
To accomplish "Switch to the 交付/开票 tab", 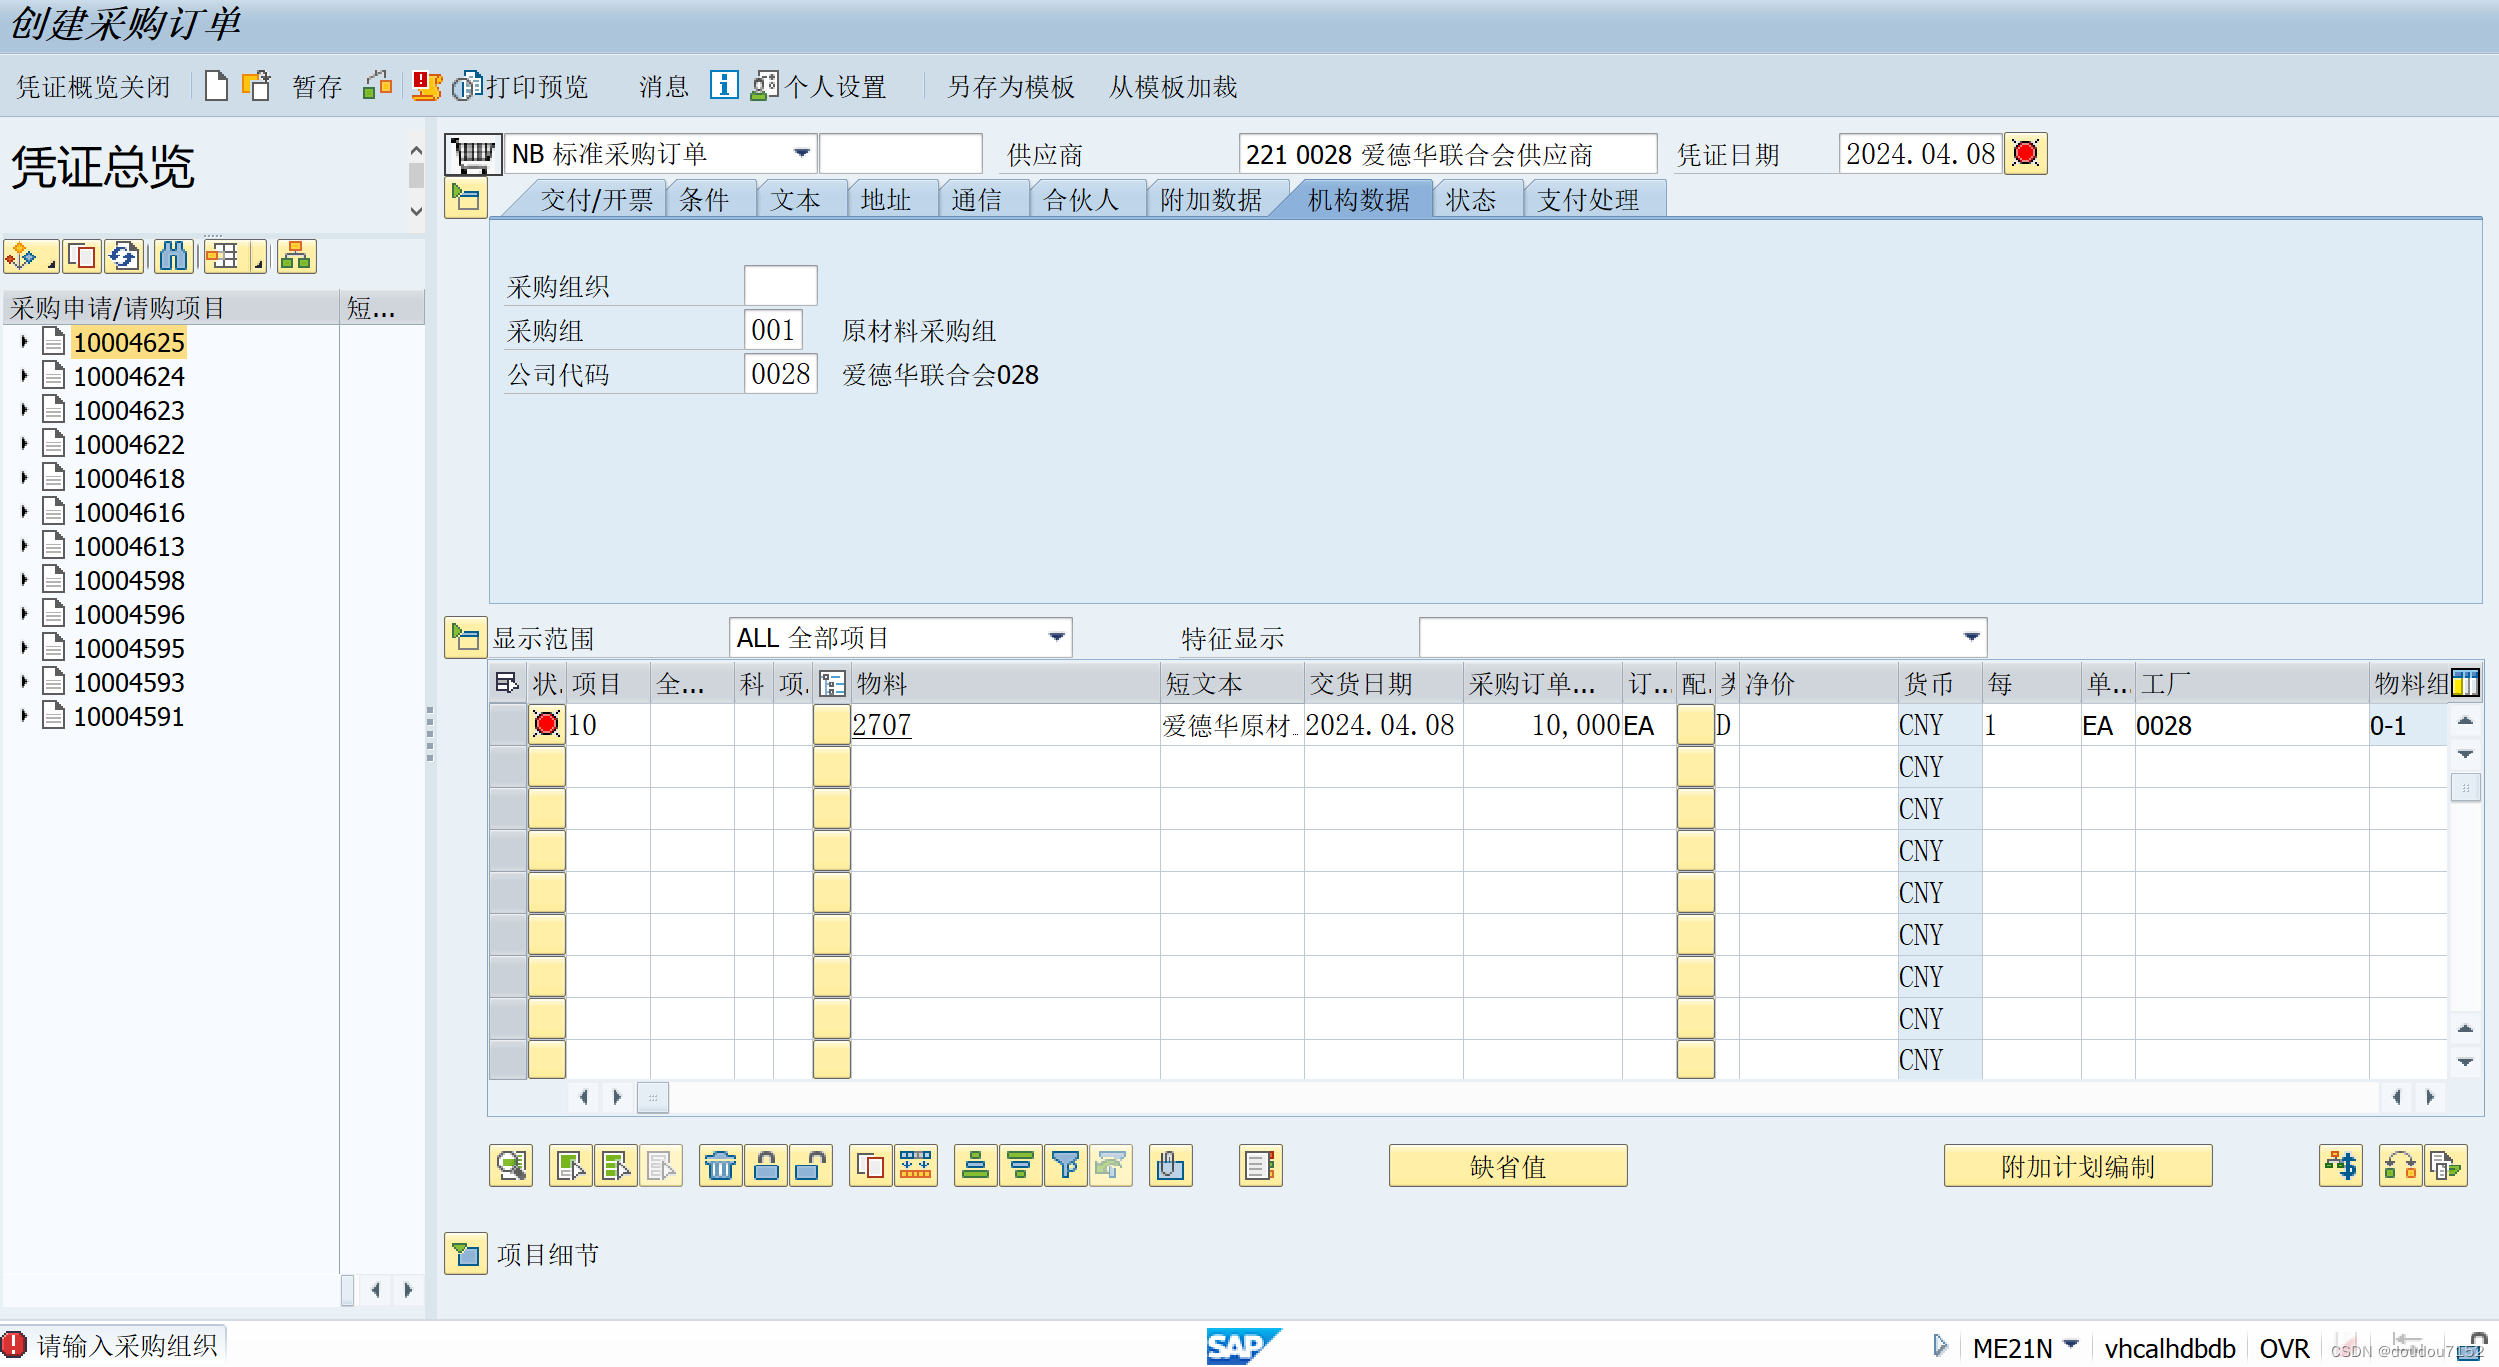I will [596, 200].
